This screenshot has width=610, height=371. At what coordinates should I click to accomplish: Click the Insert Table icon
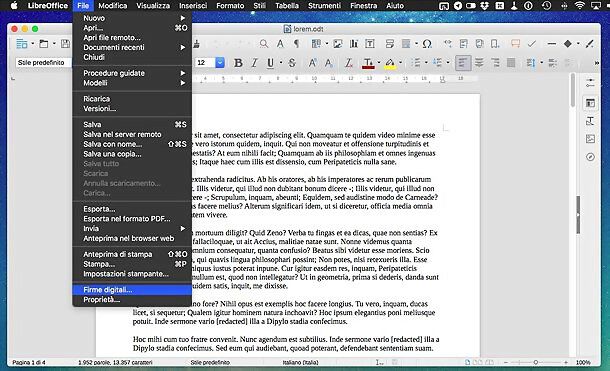click(x=316, y=44)
